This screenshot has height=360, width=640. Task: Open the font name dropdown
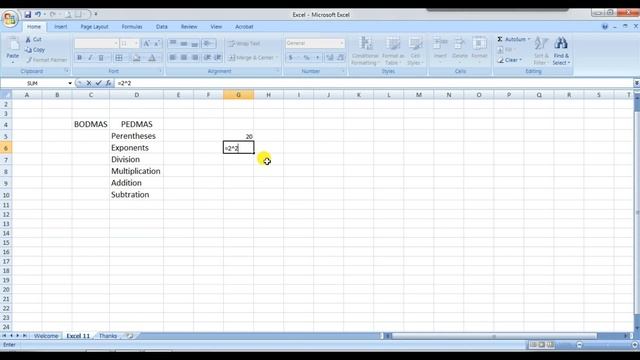coord(116,43)
